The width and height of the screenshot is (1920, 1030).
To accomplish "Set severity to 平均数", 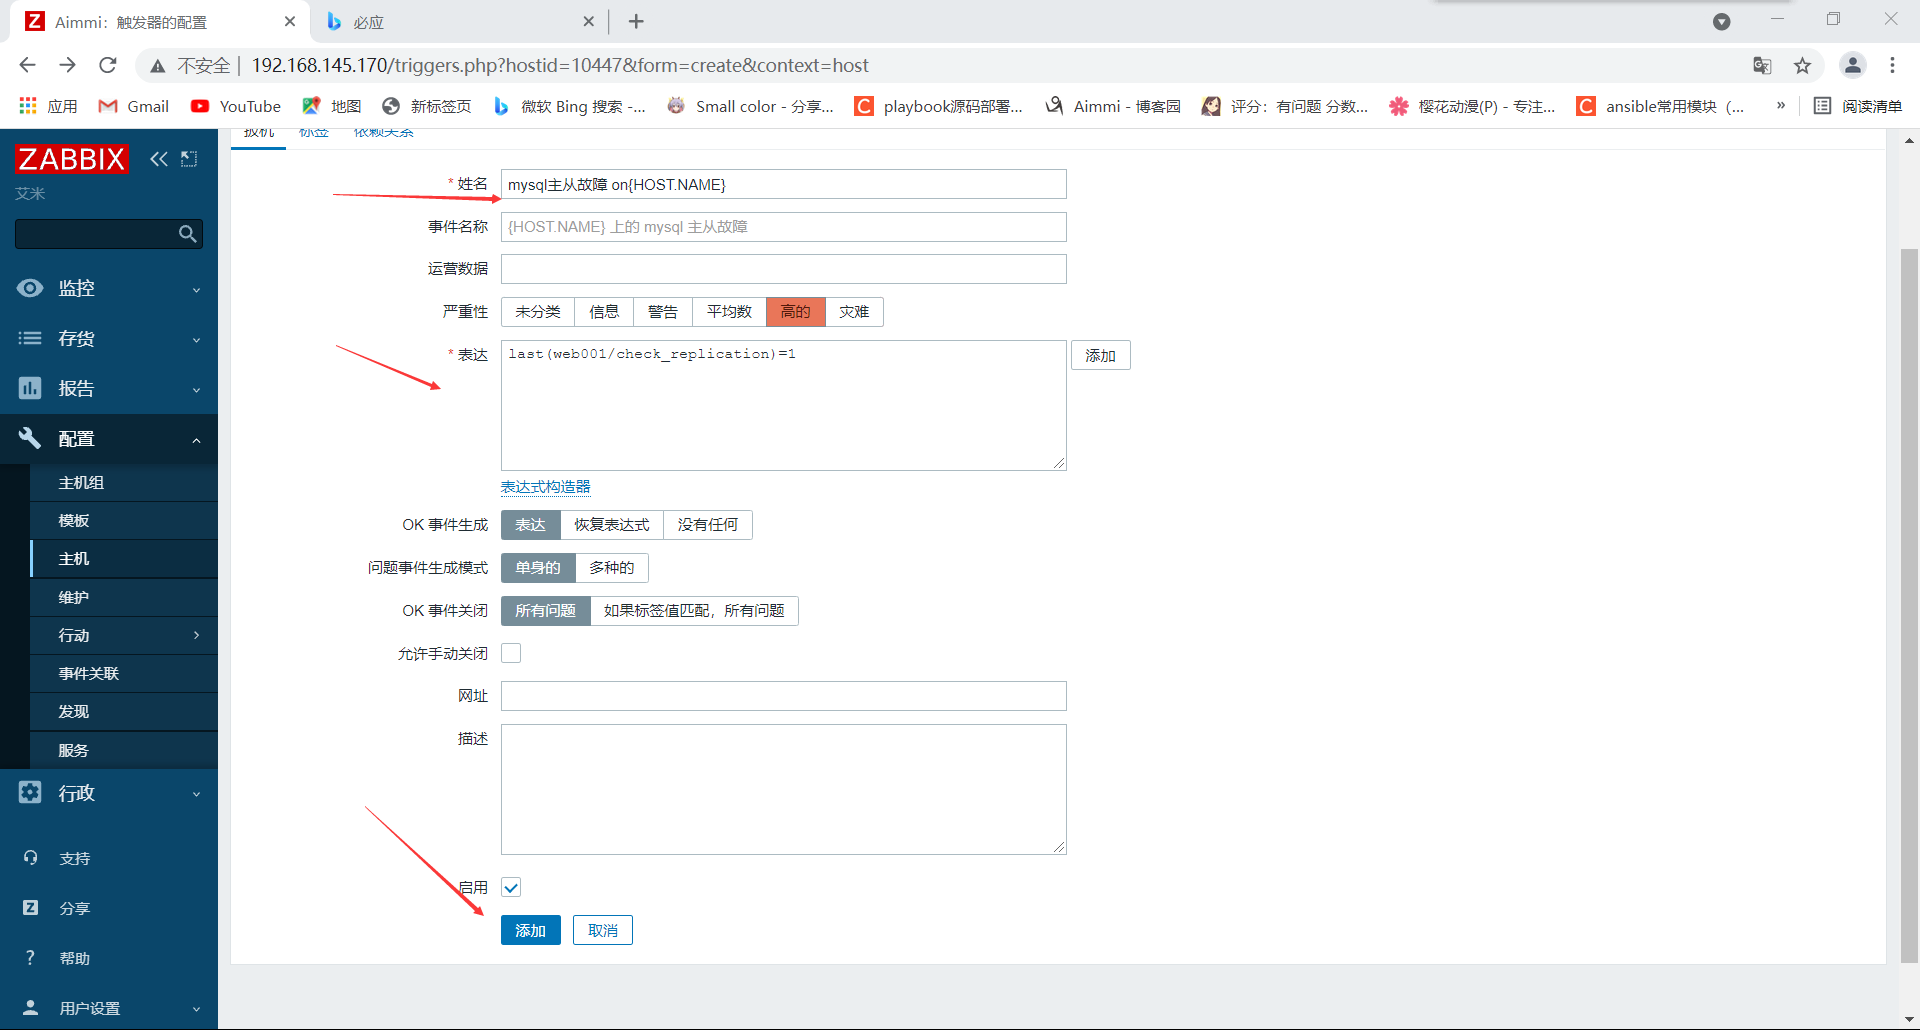I will pos(729,312).
